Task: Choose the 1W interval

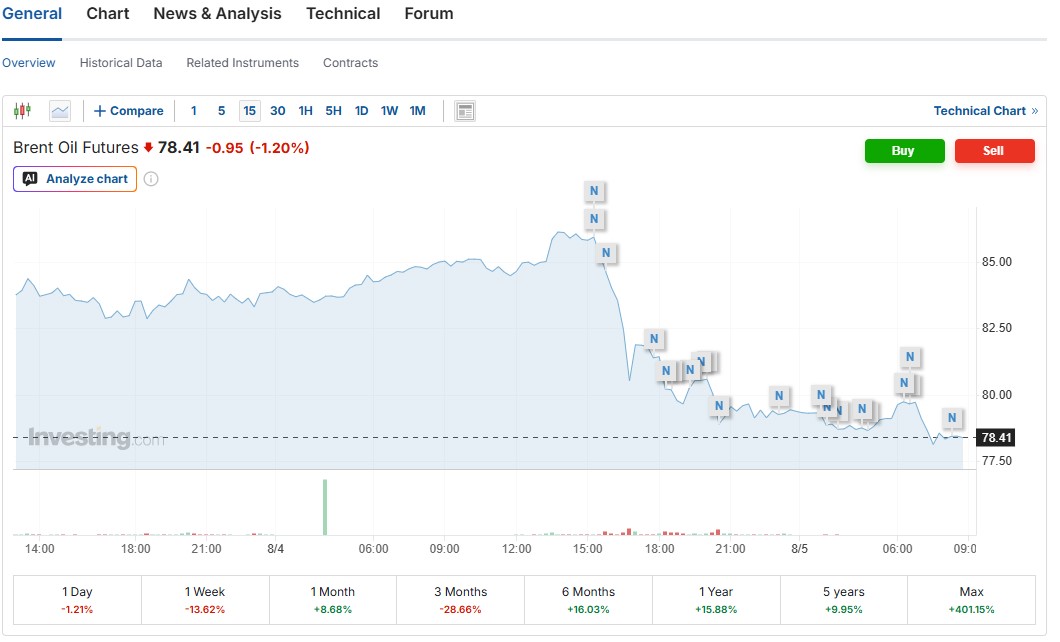Action: [x=389, y=111]
